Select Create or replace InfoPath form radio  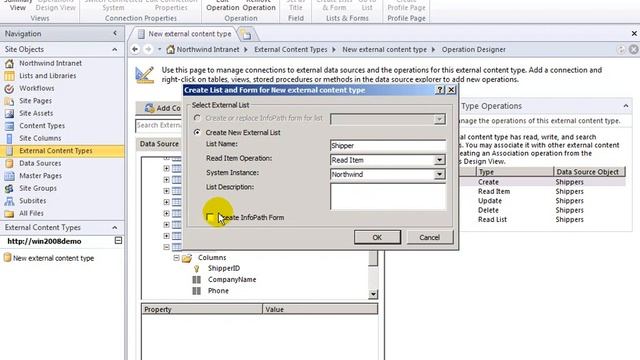pos(197,118)
